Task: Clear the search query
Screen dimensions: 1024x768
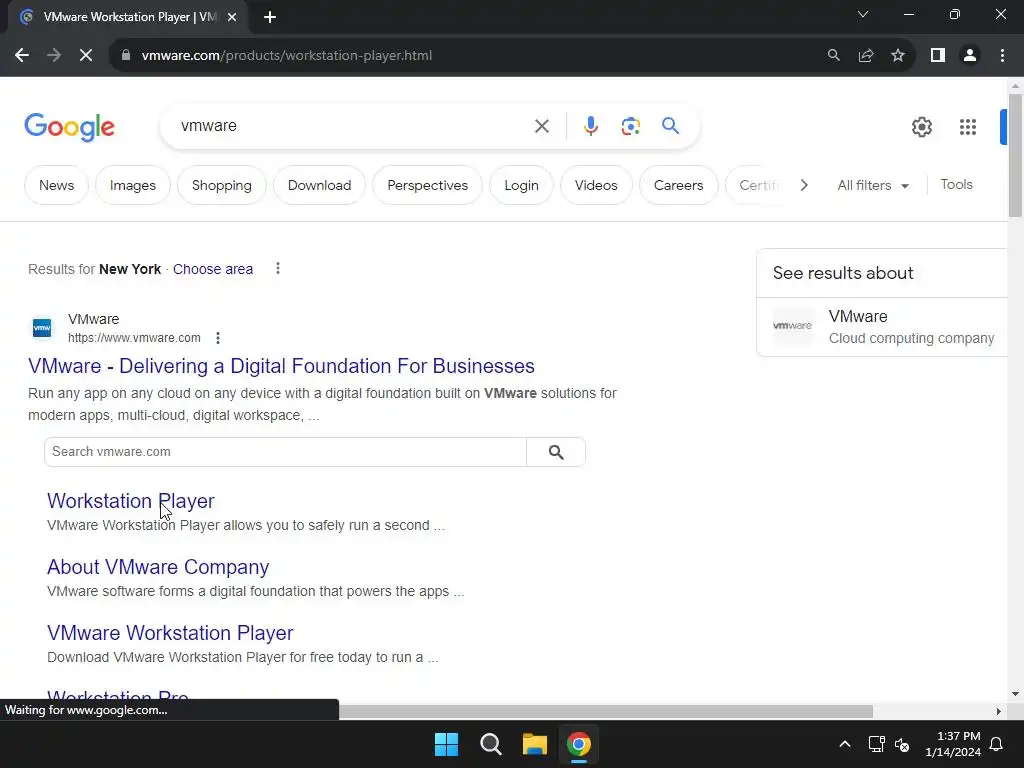Action: tap(541, 126)
